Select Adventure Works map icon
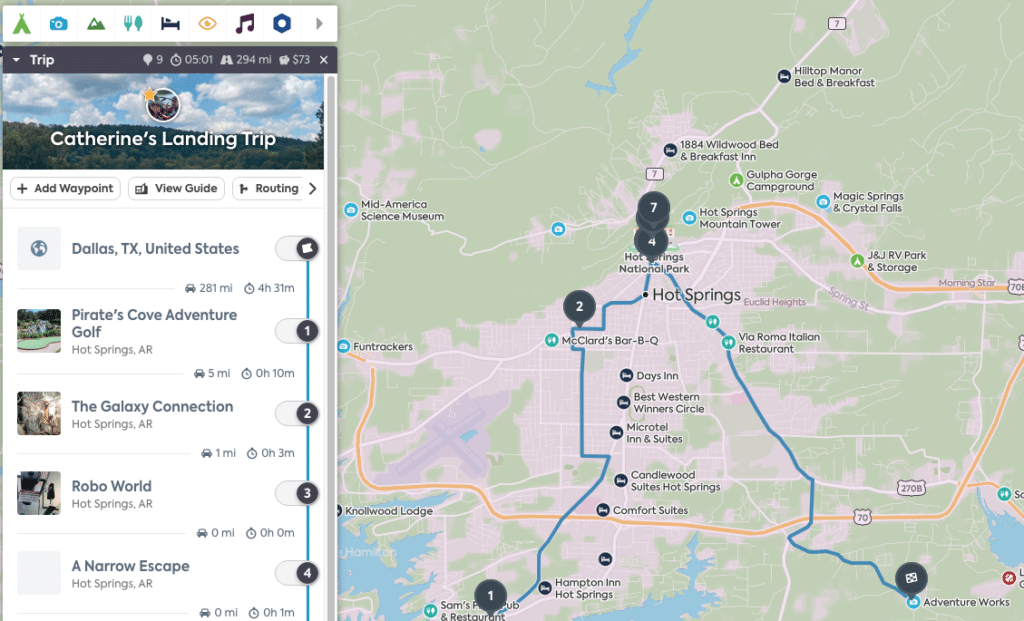 (914, 602)
